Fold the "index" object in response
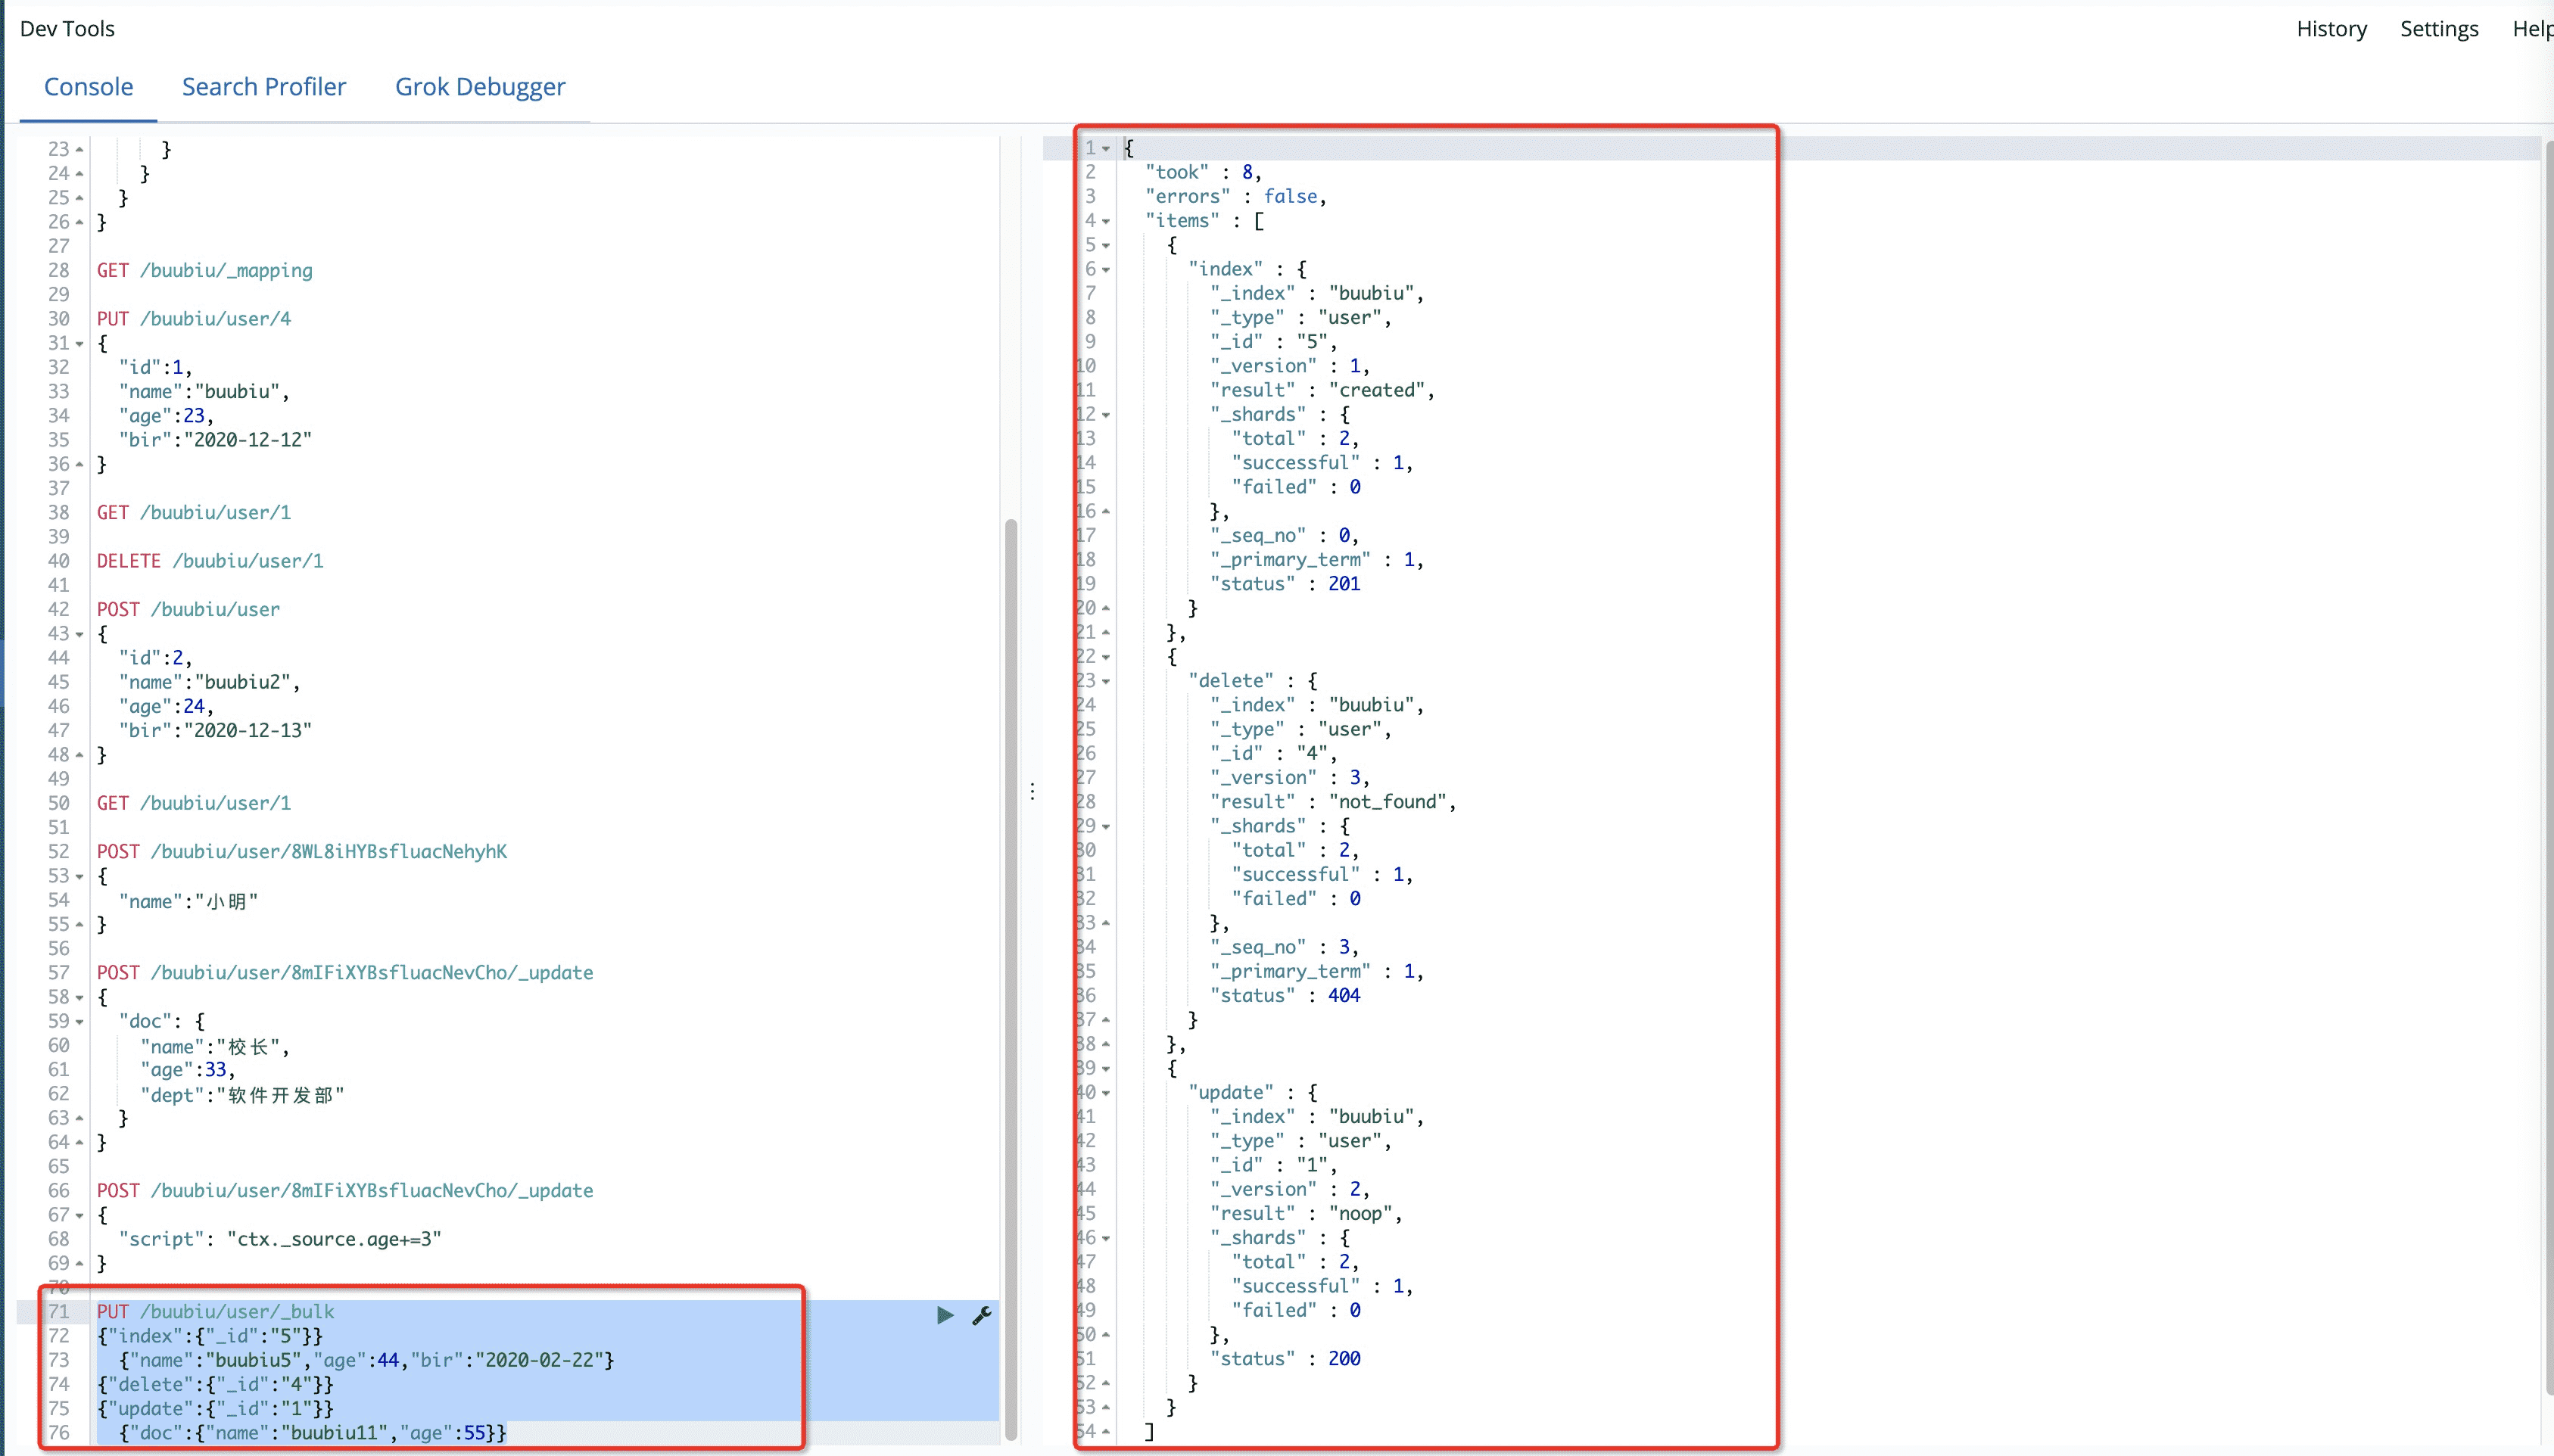Screen dimensions: 2554x1456 click(1106, 270)
